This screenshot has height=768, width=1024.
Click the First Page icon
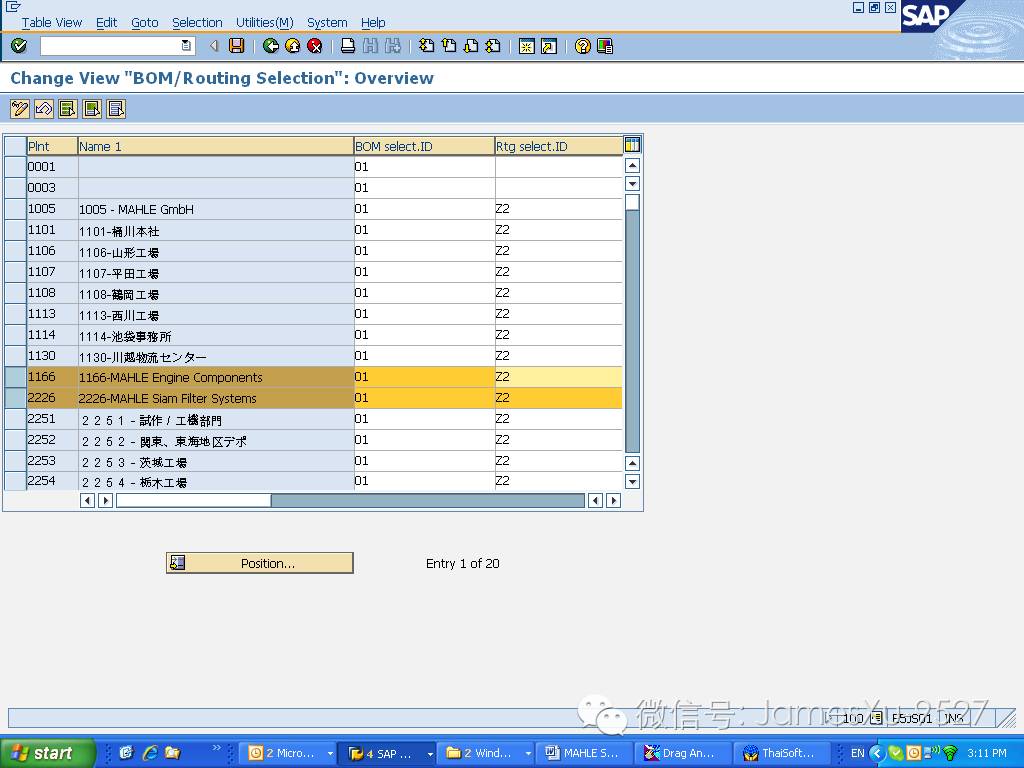(x=426, y=46)
